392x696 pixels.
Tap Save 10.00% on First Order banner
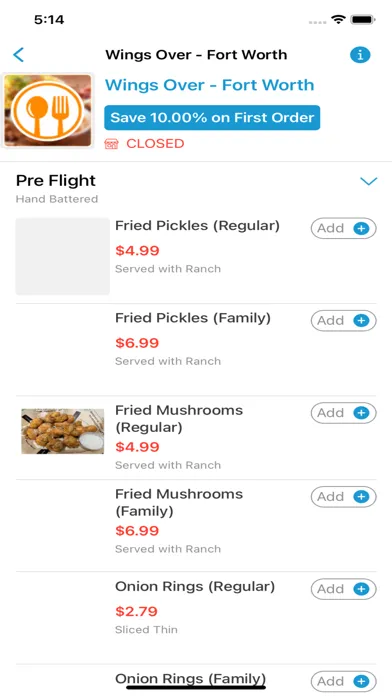212,118
